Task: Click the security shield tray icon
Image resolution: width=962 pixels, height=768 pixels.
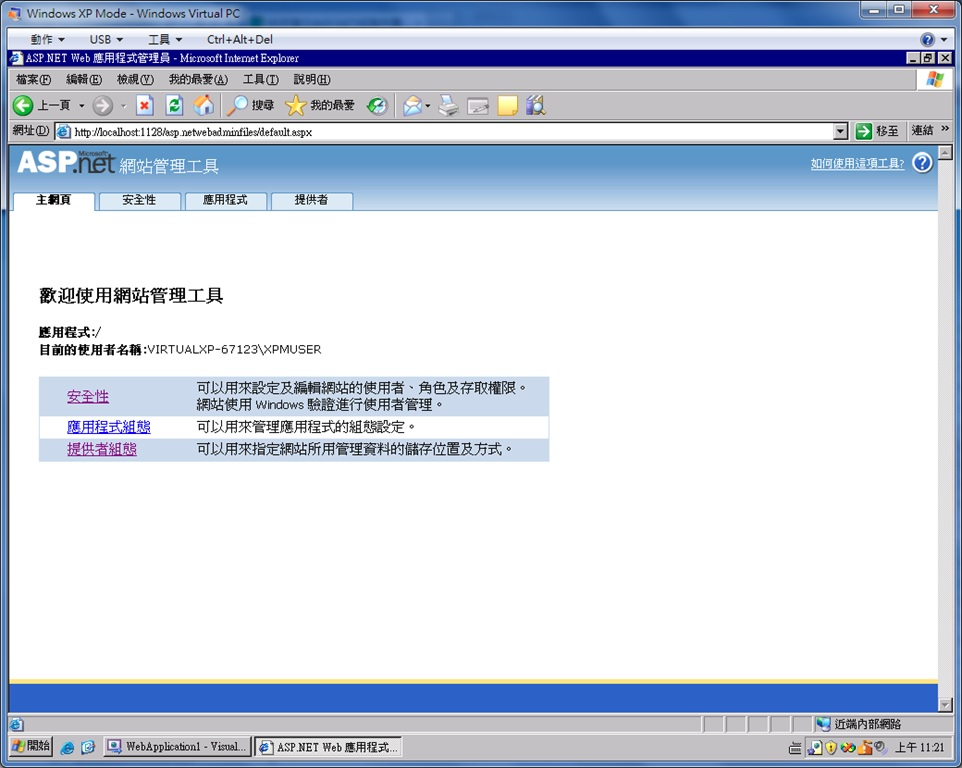Action: tap(831, 747)
